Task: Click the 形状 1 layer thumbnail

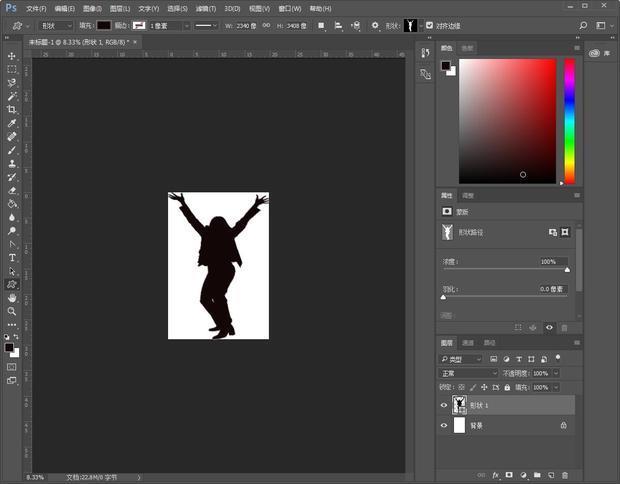Action: [x=460, y=405]
